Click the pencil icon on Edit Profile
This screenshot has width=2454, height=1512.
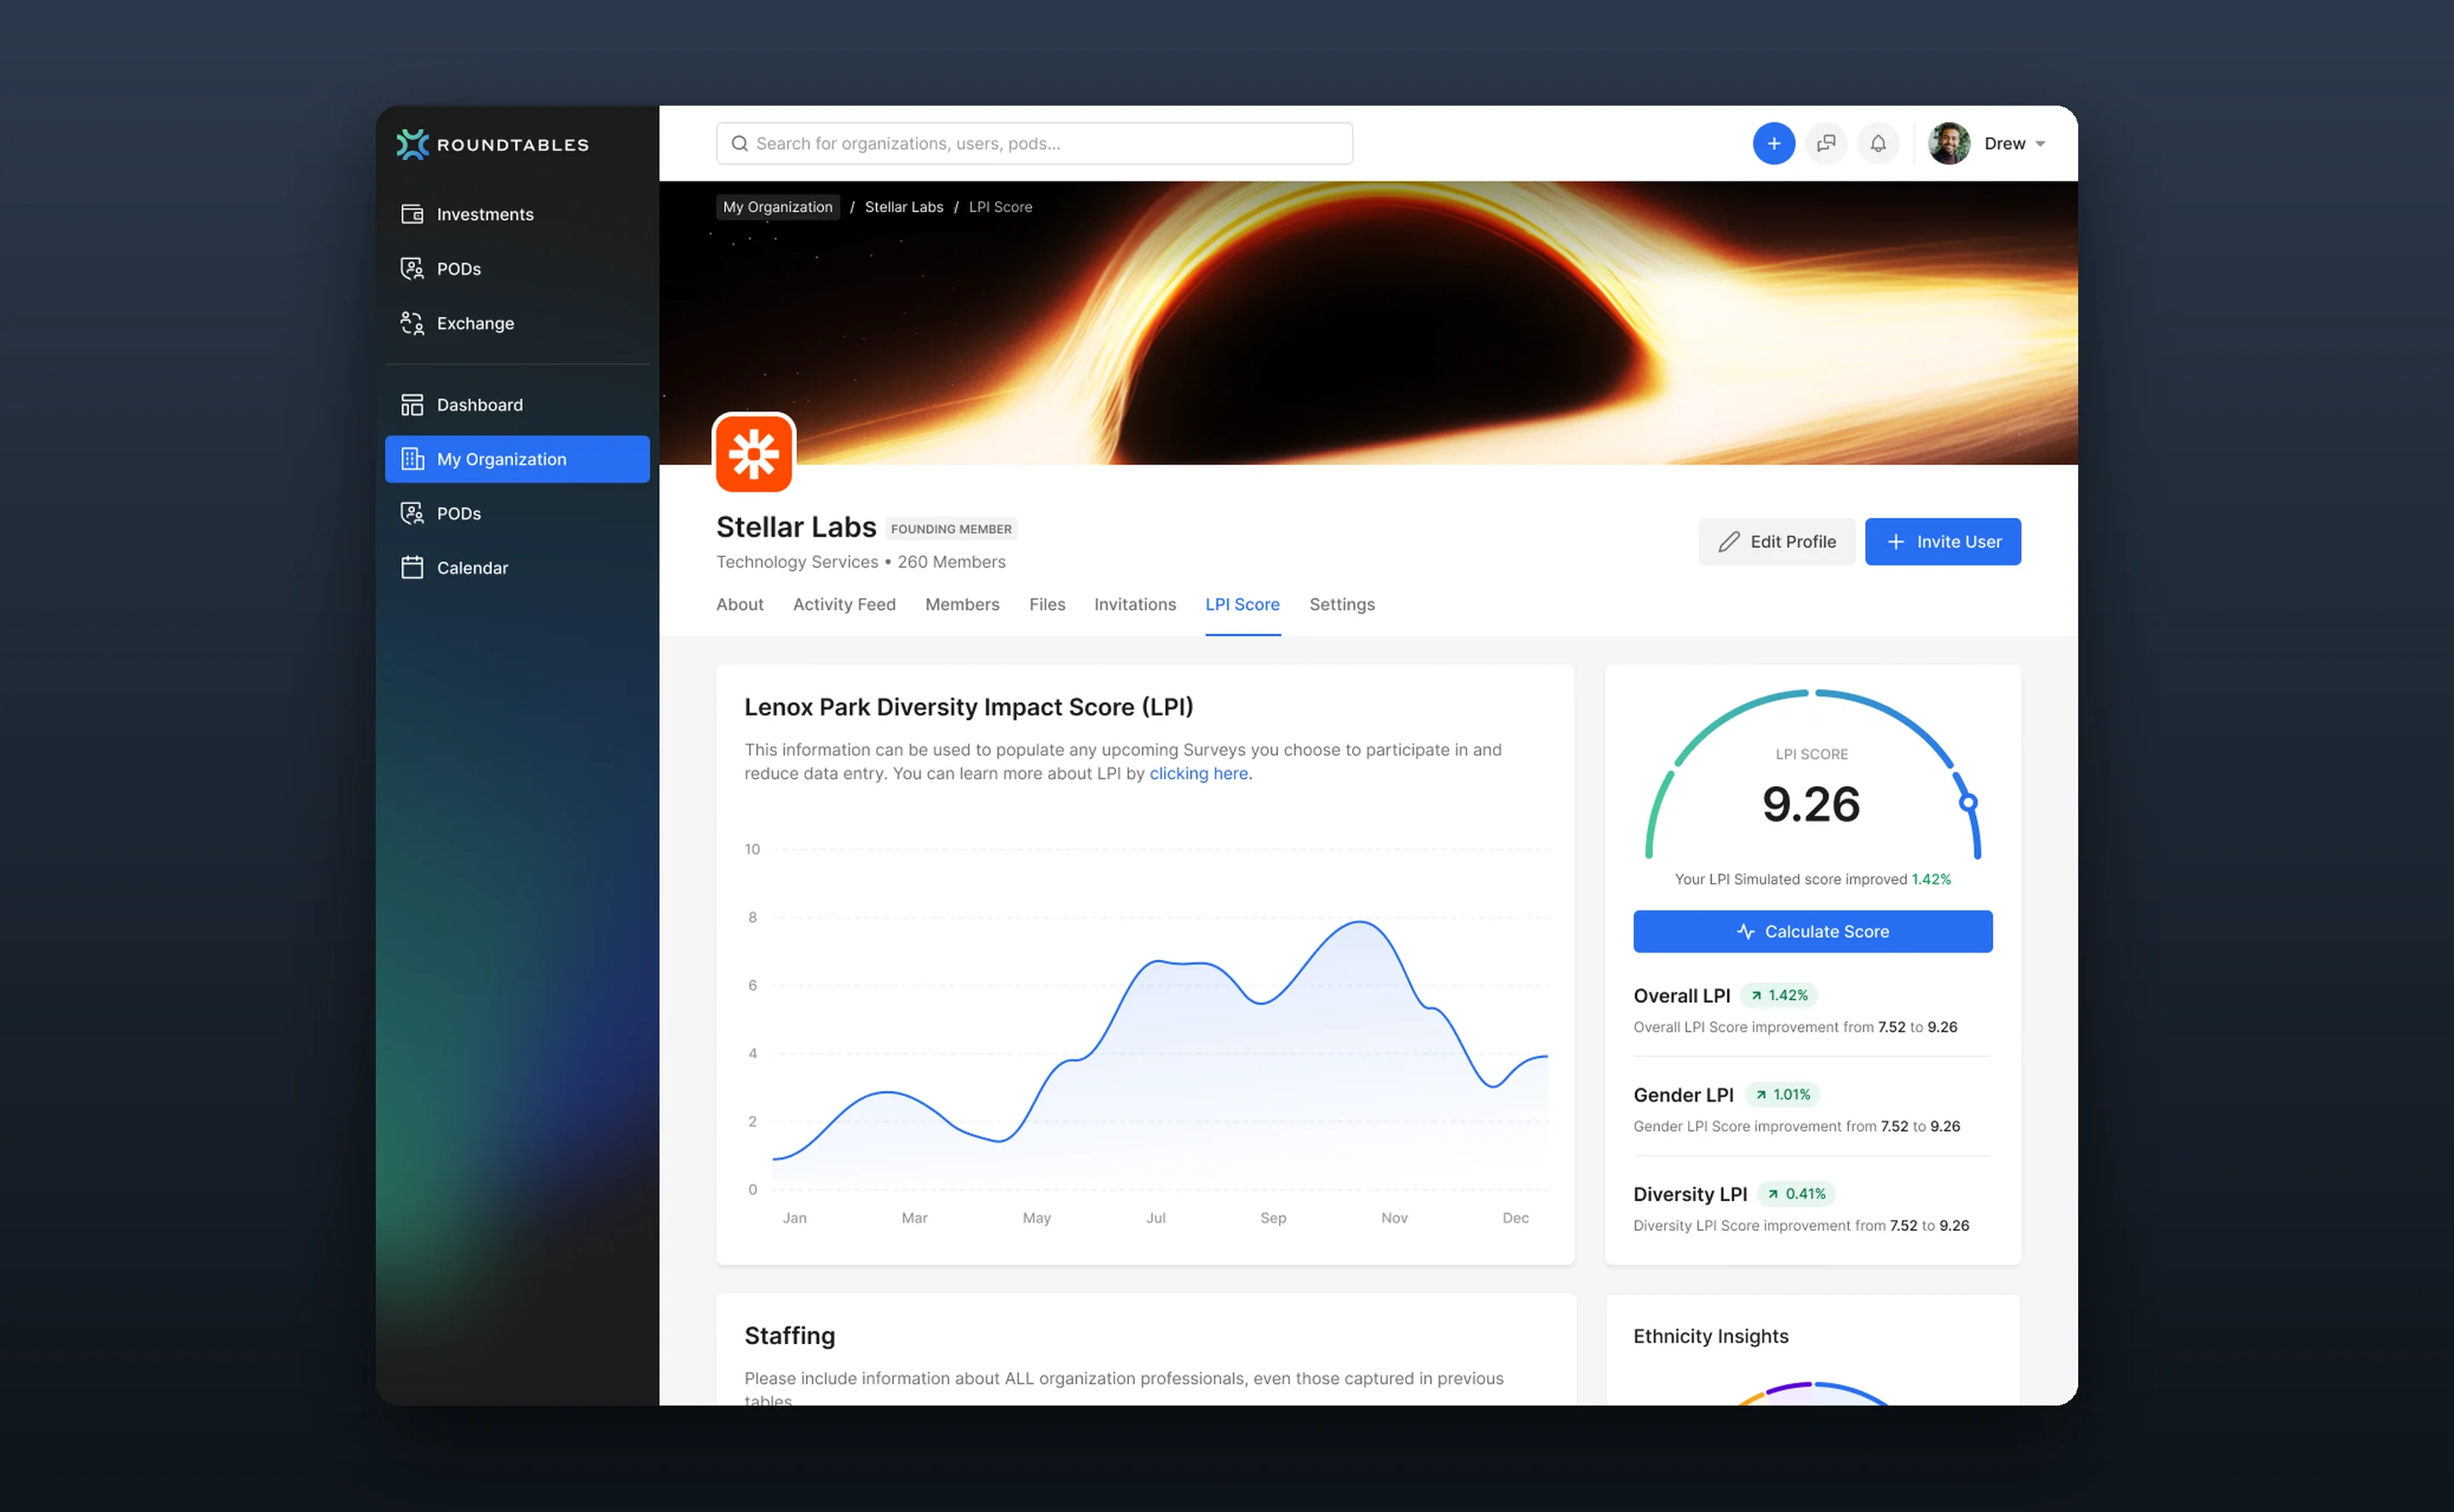(1729, 542)
